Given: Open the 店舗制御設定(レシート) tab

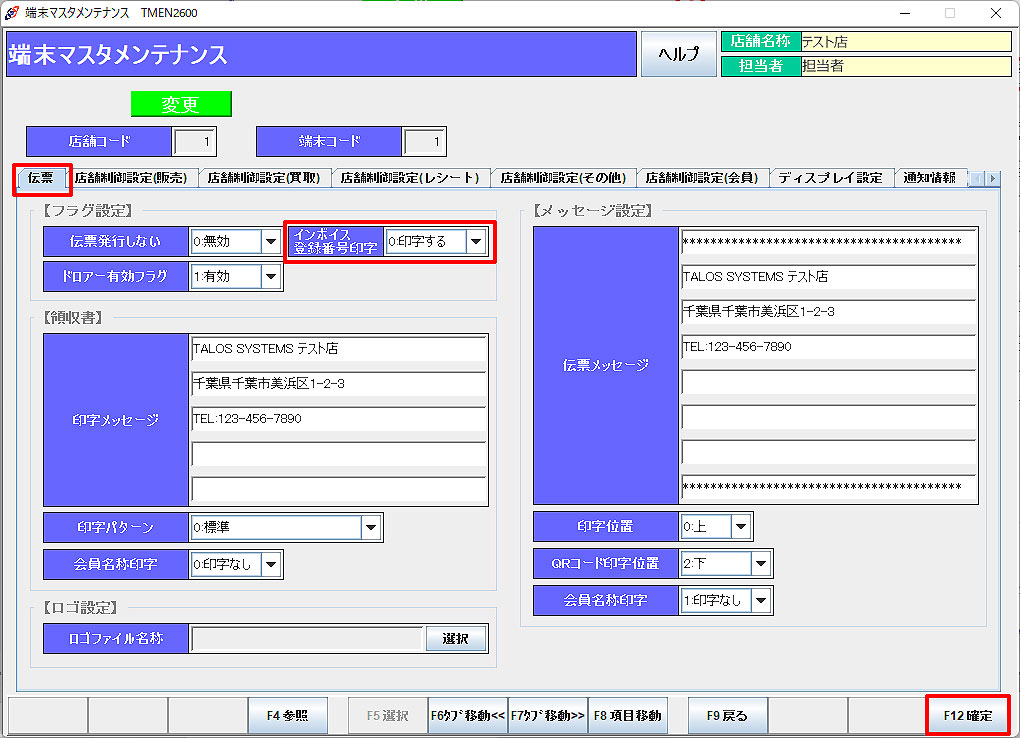Looking at the screenshot, I should pos(410,178).
